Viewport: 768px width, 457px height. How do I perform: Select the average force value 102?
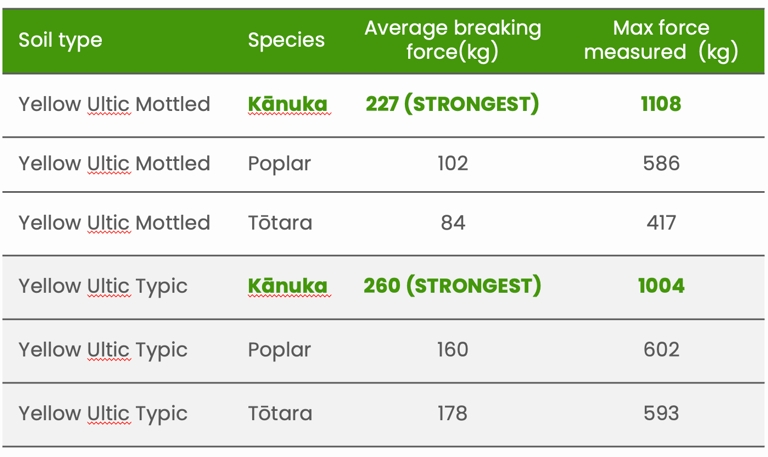pos(453,164)
